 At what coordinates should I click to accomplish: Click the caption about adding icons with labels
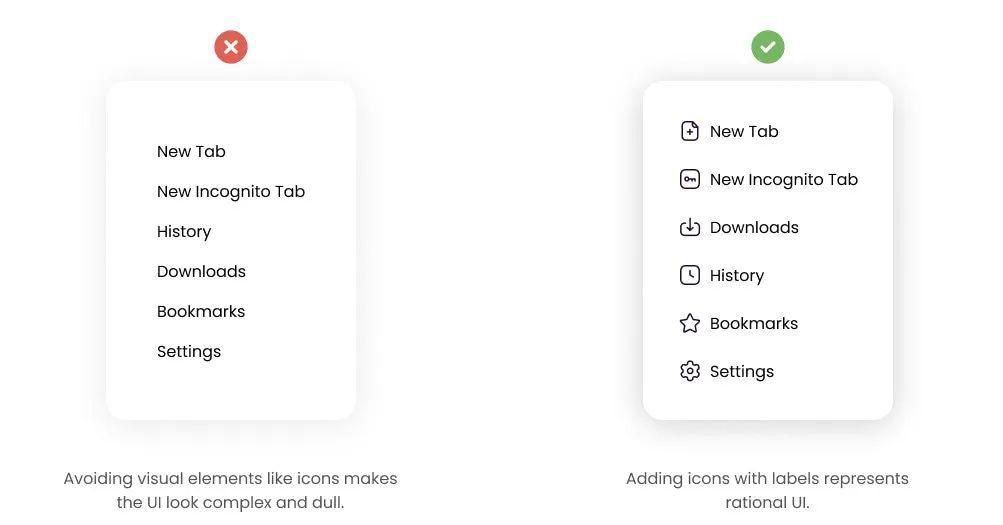pos(767,490)
